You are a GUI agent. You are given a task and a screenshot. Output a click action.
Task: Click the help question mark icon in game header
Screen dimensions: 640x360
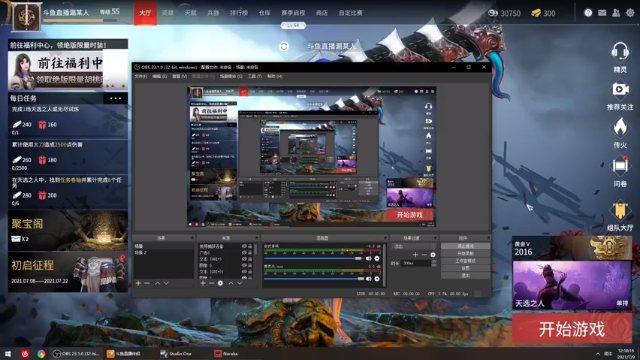tap(588, 13)
